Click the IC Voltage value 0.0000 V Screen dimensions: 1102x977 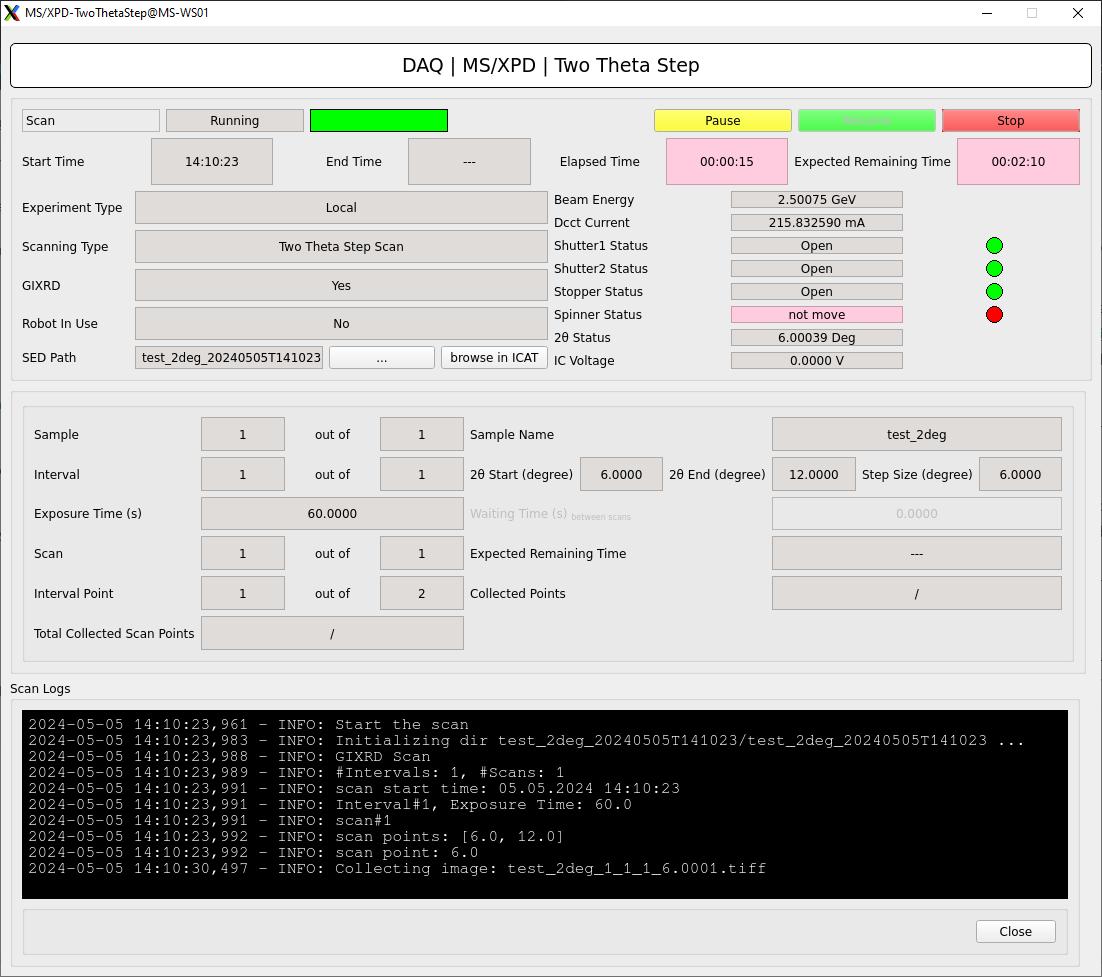(817, 361)
